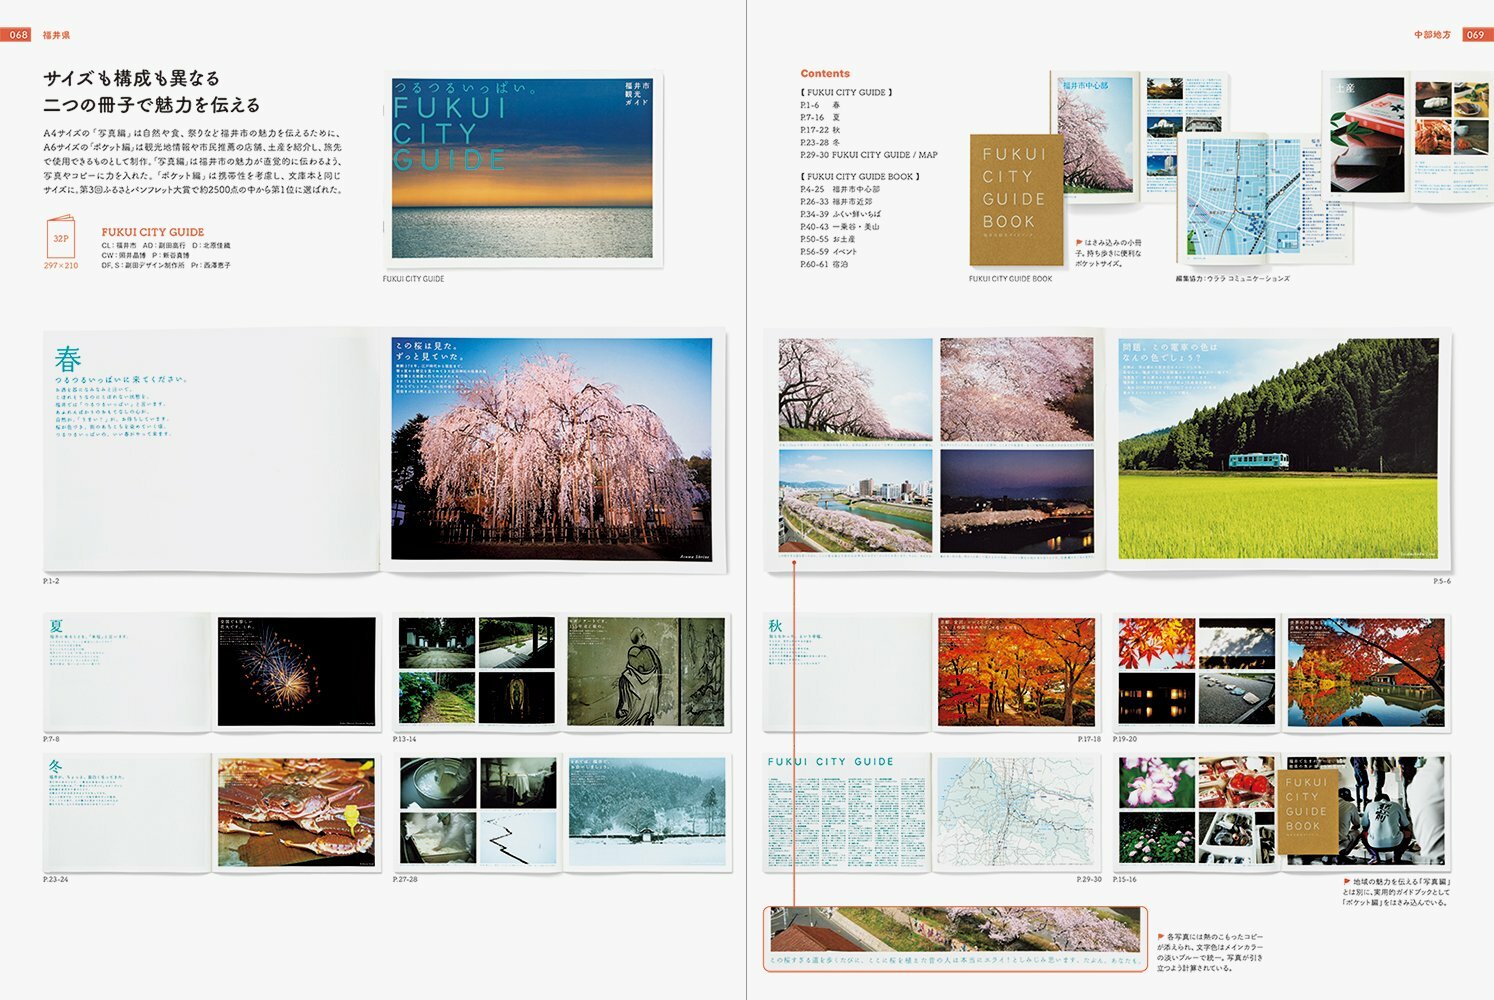1494x1000 pixels.
Task: Select the orange autumn maple trees photo
Action: (1017, 672)
